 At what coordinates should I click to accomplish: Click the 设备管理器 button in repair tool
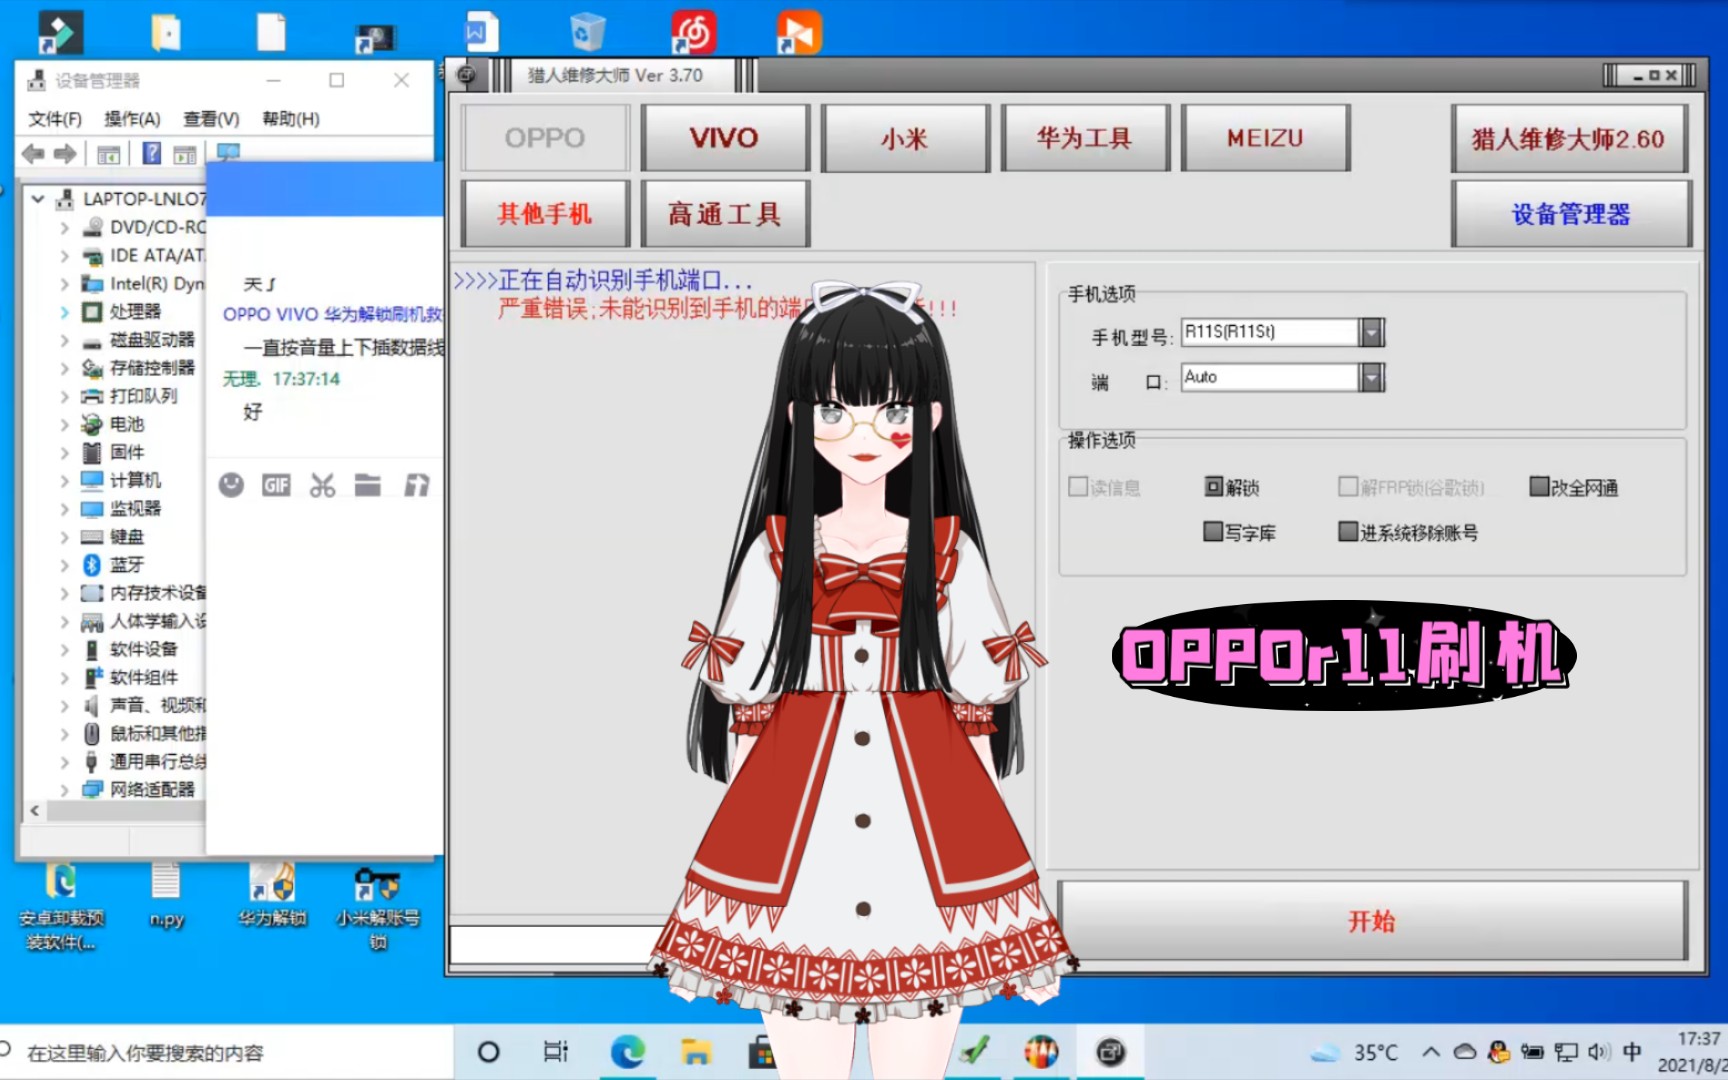(x=1571, y=213)
